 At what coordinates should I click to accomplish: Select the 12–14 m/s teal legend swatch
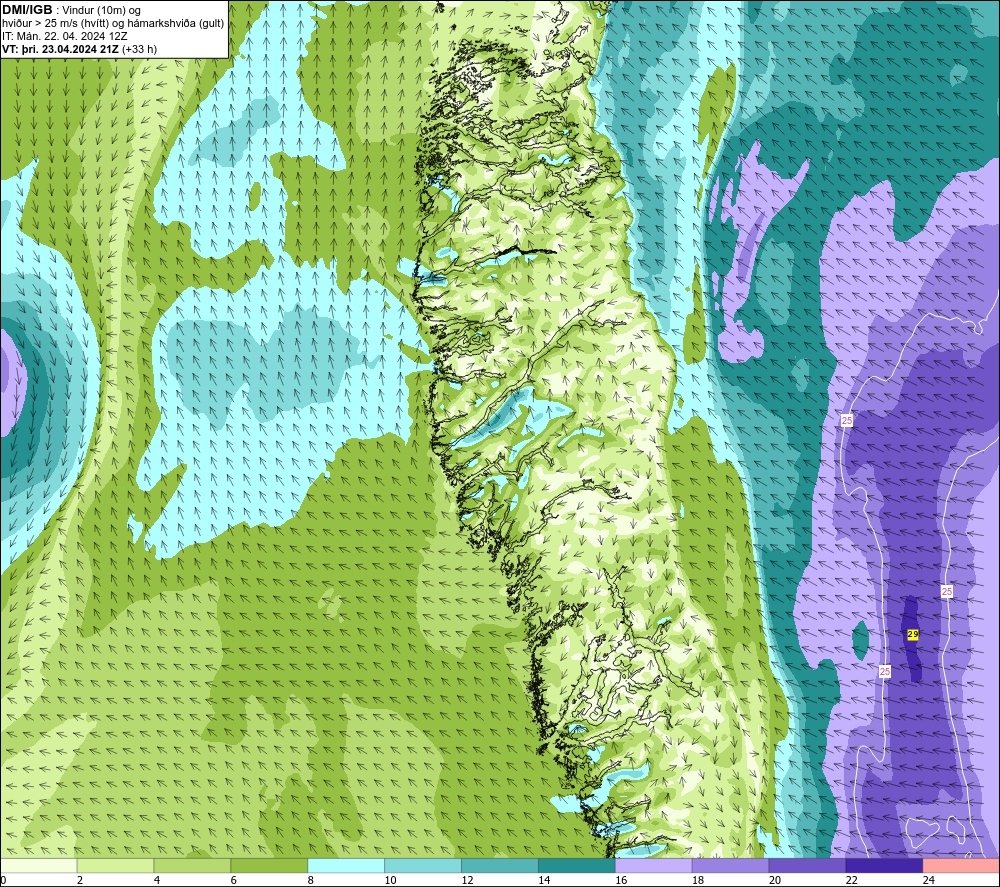(499, 866)
